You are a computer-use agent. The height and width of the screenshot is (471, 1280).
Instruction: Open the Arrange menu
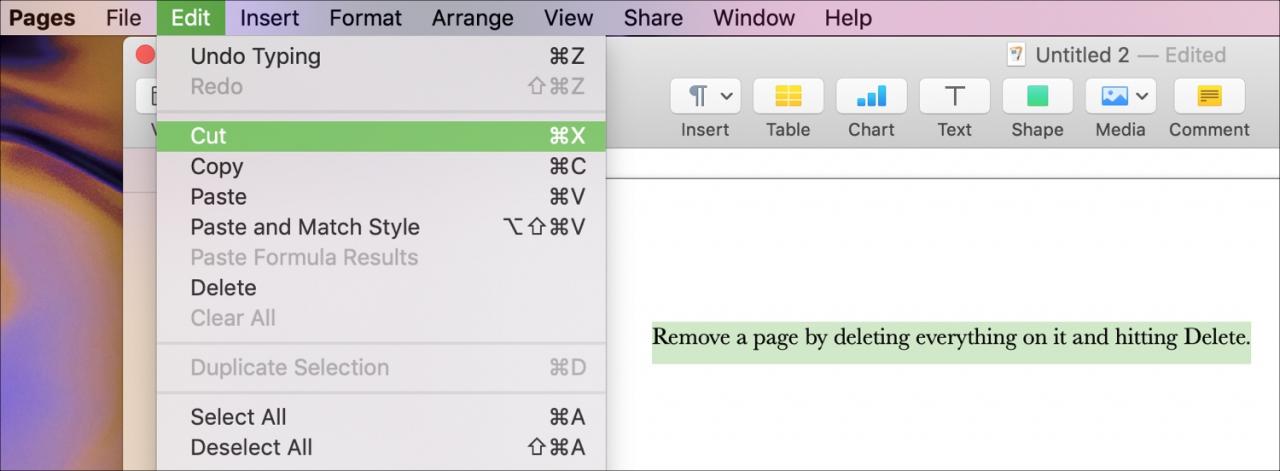(x=473, y=18)
